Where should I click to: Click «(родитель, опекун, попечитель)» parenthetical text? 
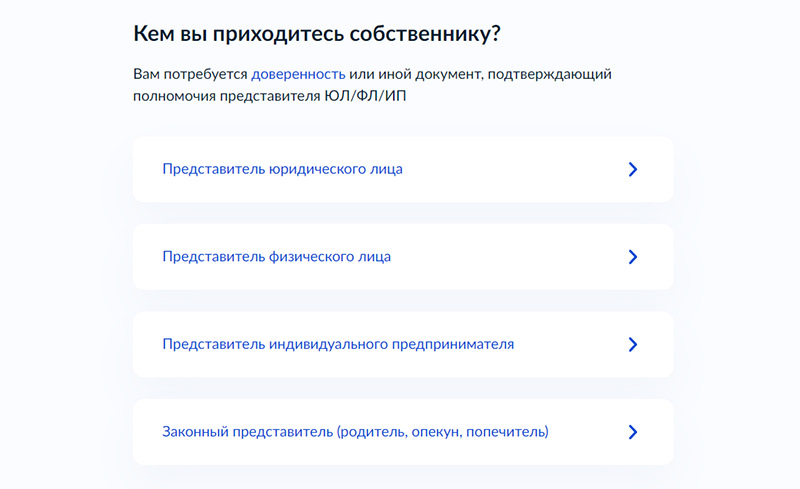pyautogui.click(x=442, y=432)
